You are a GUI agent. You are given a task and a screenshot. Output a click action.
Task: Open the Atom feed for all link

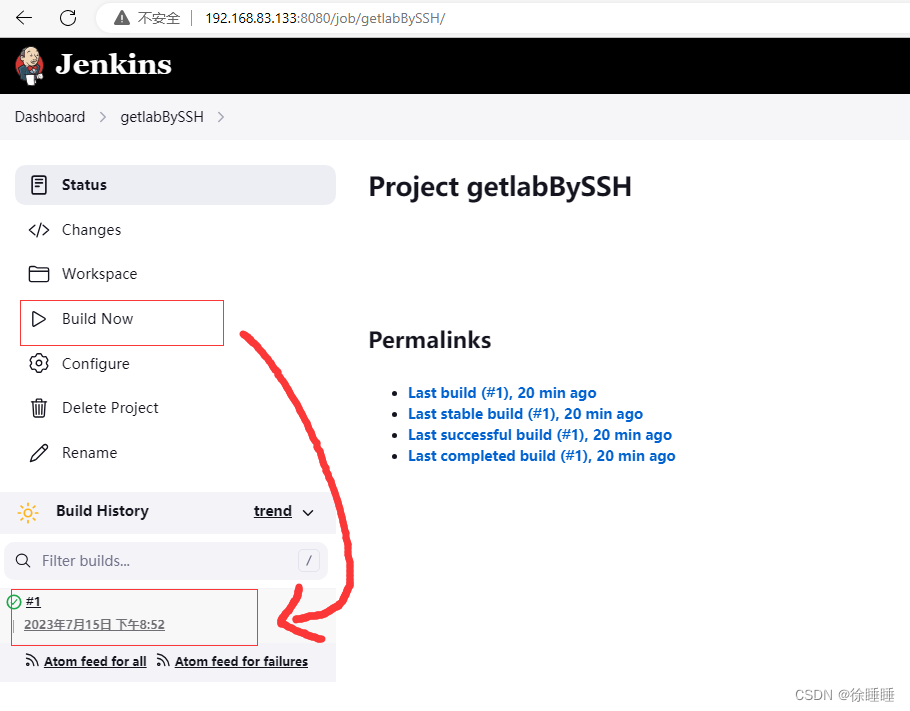click(x=95, y=661)
